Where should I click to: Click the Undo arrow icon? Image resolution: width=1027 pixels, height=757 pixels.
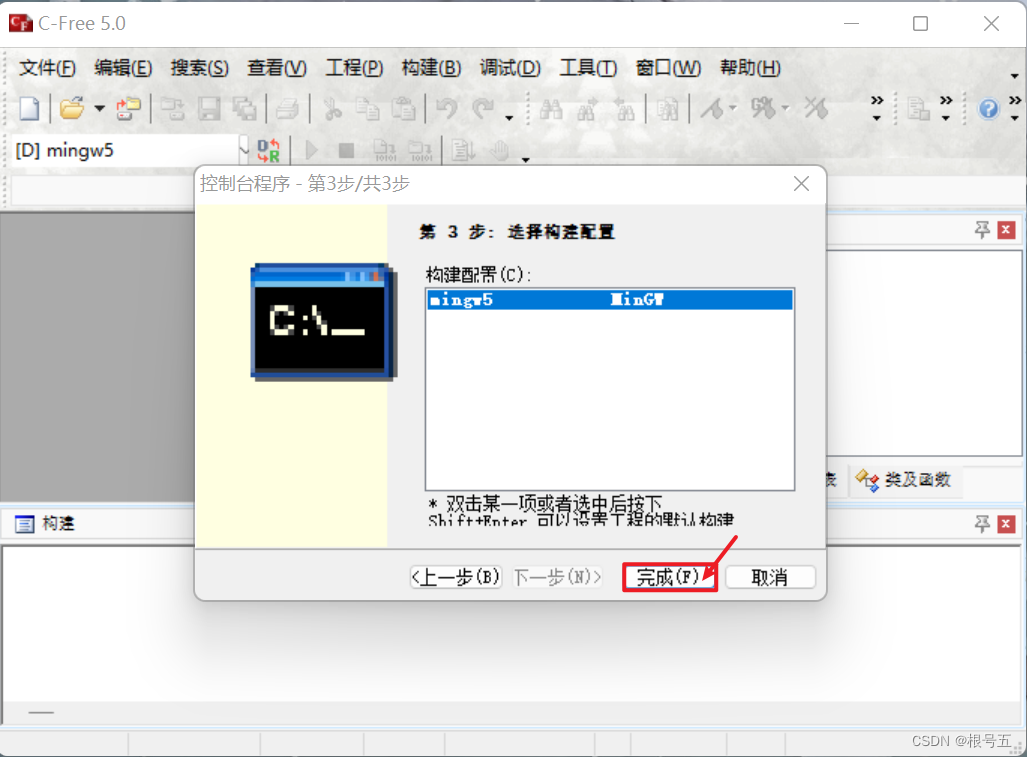446,108
